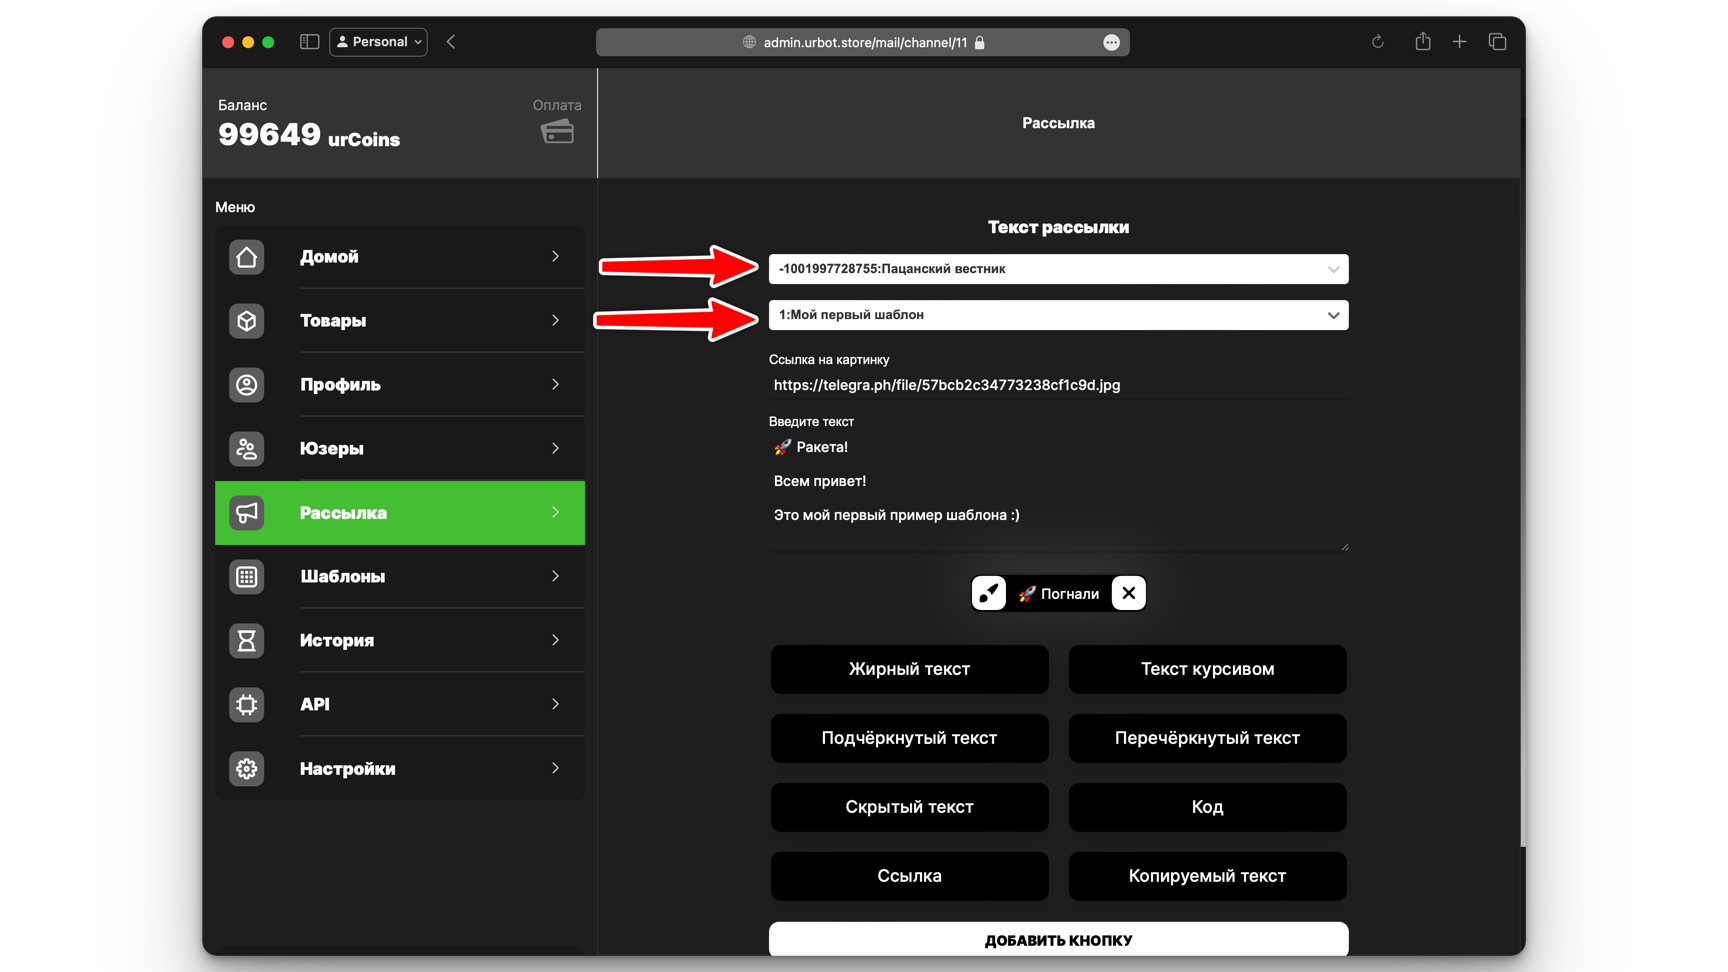Image resolution: width=1728 pixels, height=972 pixels.
Task: Expand the template dropdown Мой первый шаблон
Action: click(x=1058, y=315)
